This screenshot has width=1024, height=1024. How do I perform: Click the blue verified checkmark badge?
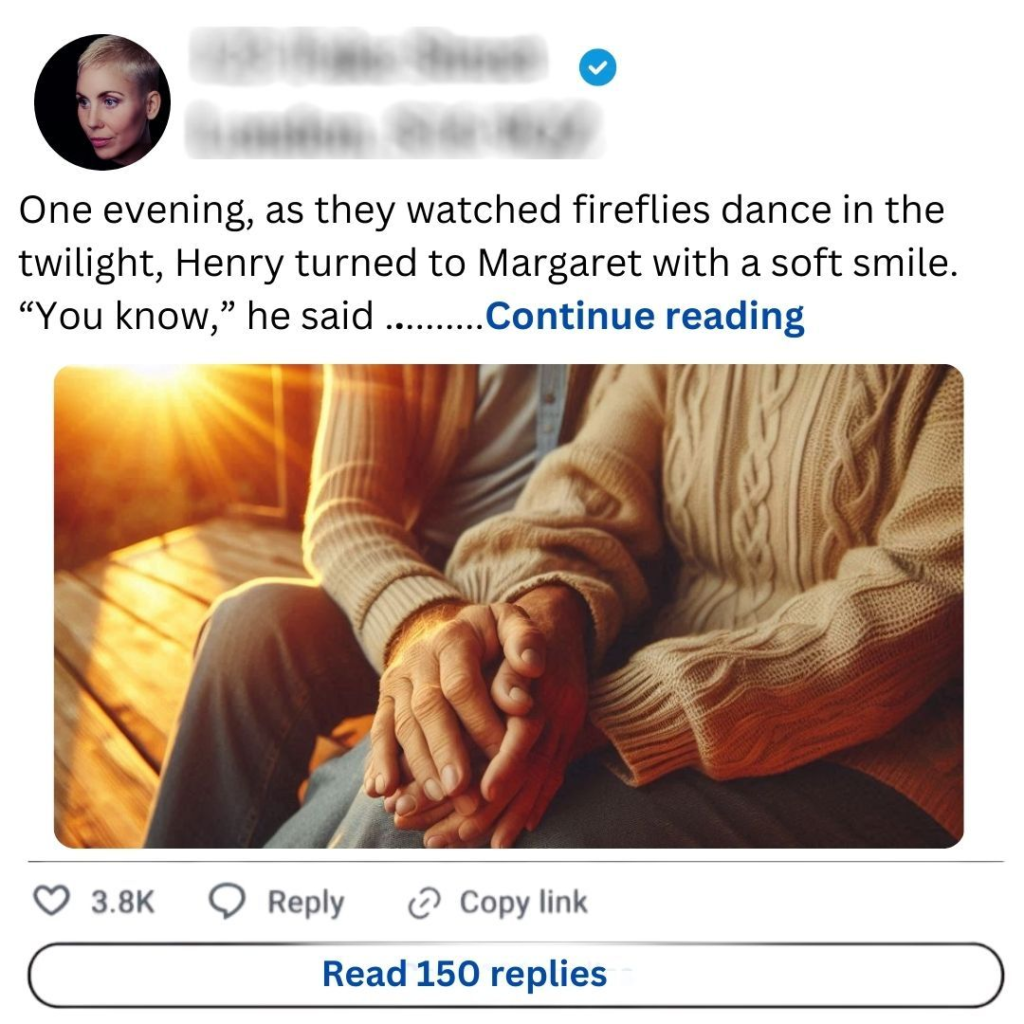[598, 68]
